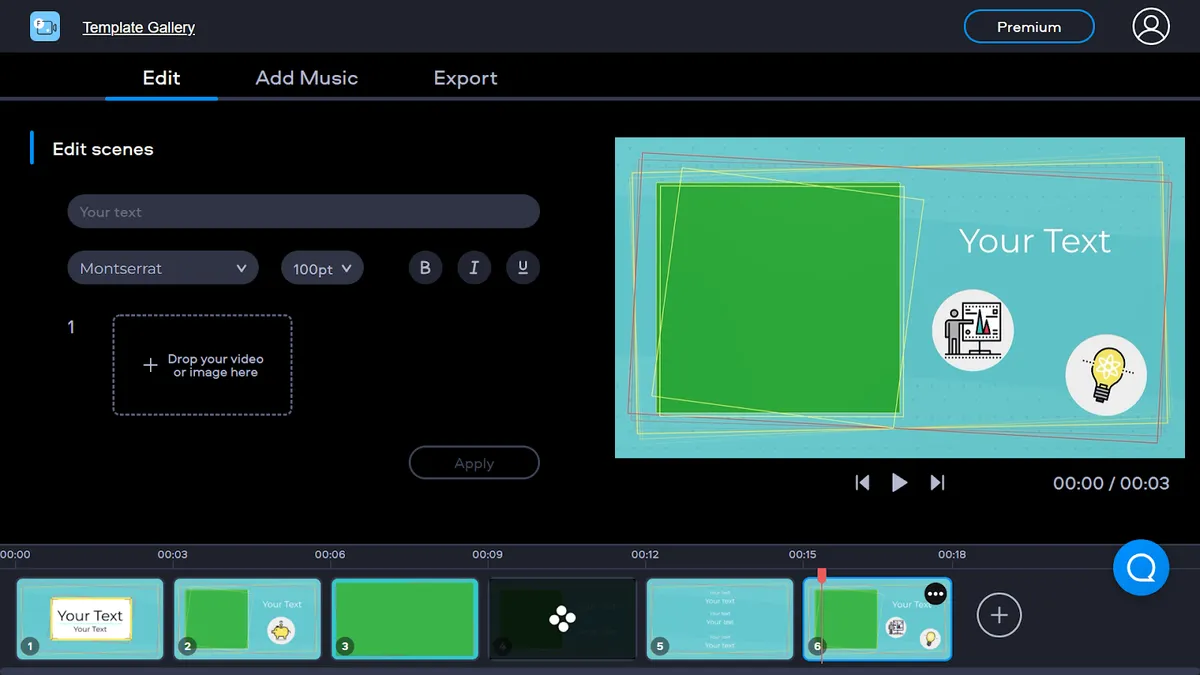
Task: Toggle italic text formatting
Action: click(x=474, y=268)
